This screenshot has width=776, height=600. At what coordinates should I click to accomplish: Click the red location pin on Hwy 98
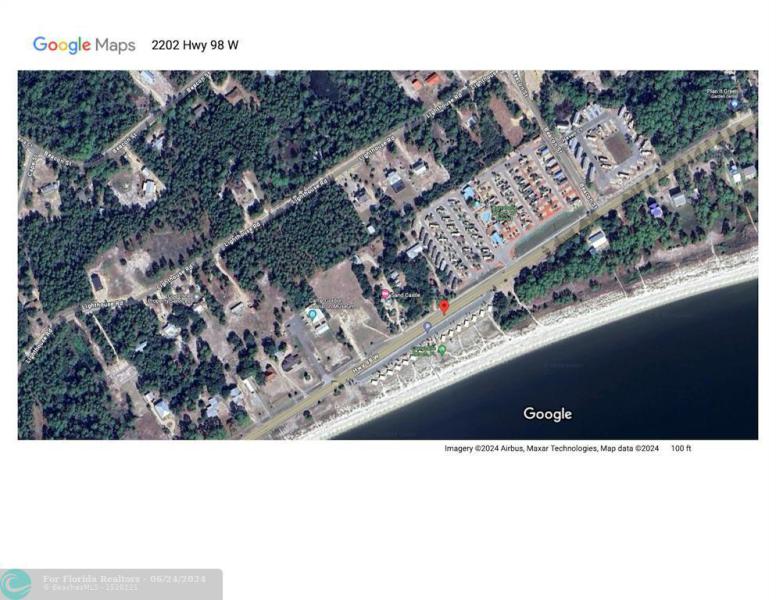(444, 306)
